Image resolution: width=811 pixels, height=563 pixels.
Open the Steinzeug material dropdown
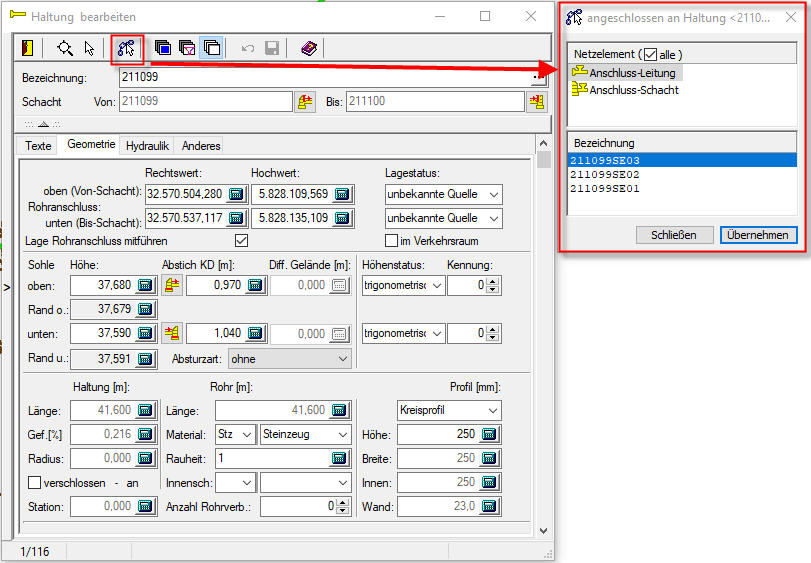click(x=305, y=434)
